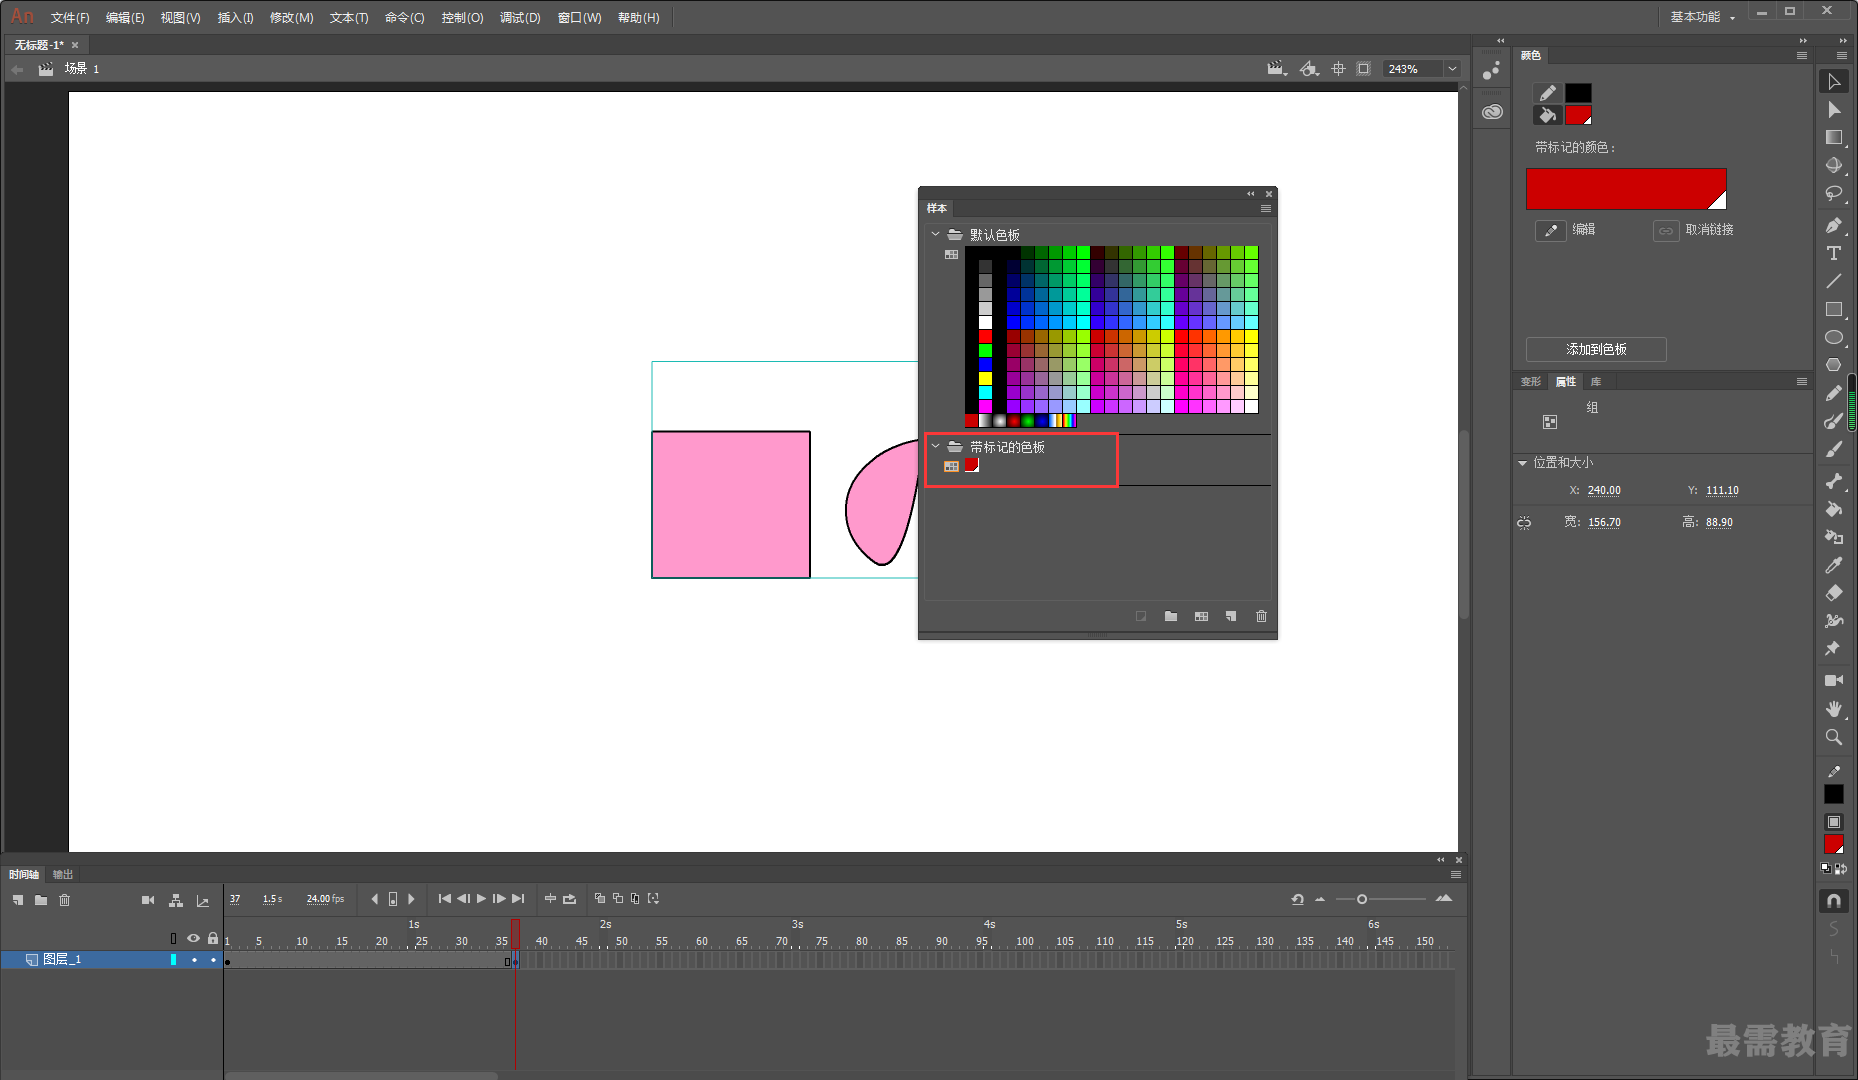Select the Rectangle tool

coord(1833,310)
